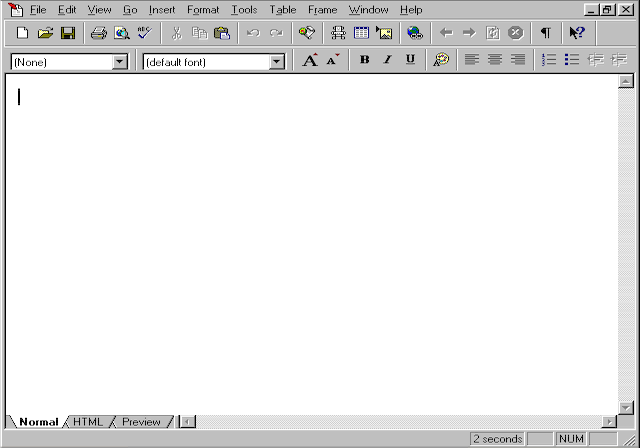This screenshot has width=640, height=448.
Task: Click the Save icon in the toolbar
Action: tap(68, 33)
